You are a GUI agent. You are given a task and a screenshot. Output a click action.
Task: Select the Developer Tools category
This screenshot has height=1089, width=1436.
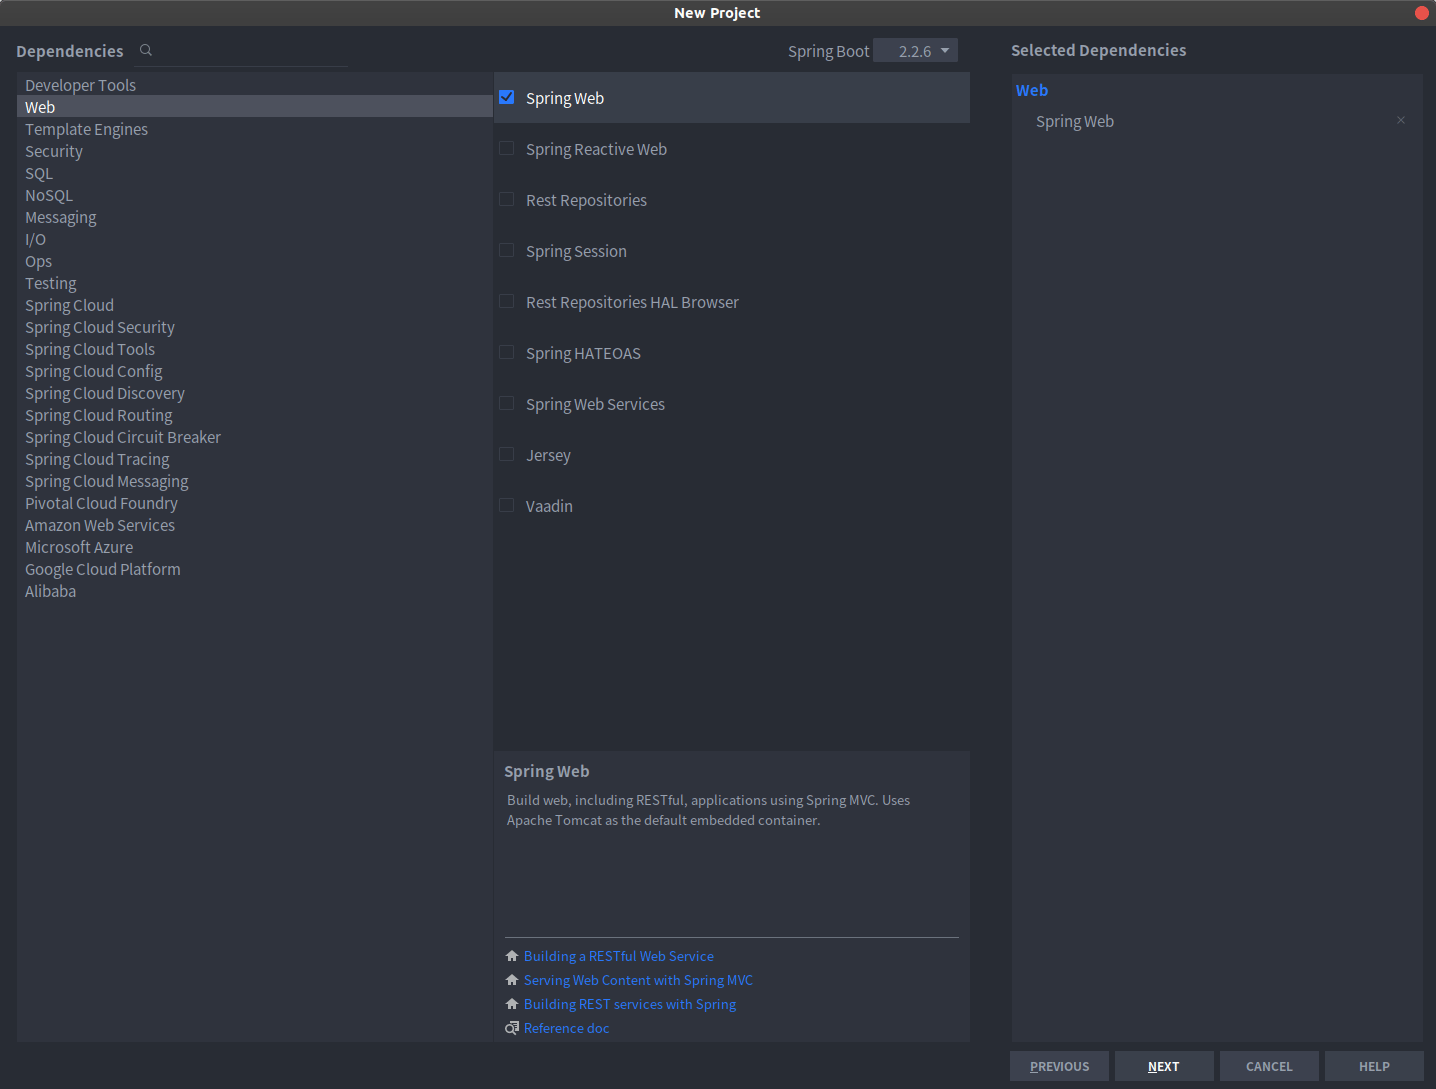80,85
